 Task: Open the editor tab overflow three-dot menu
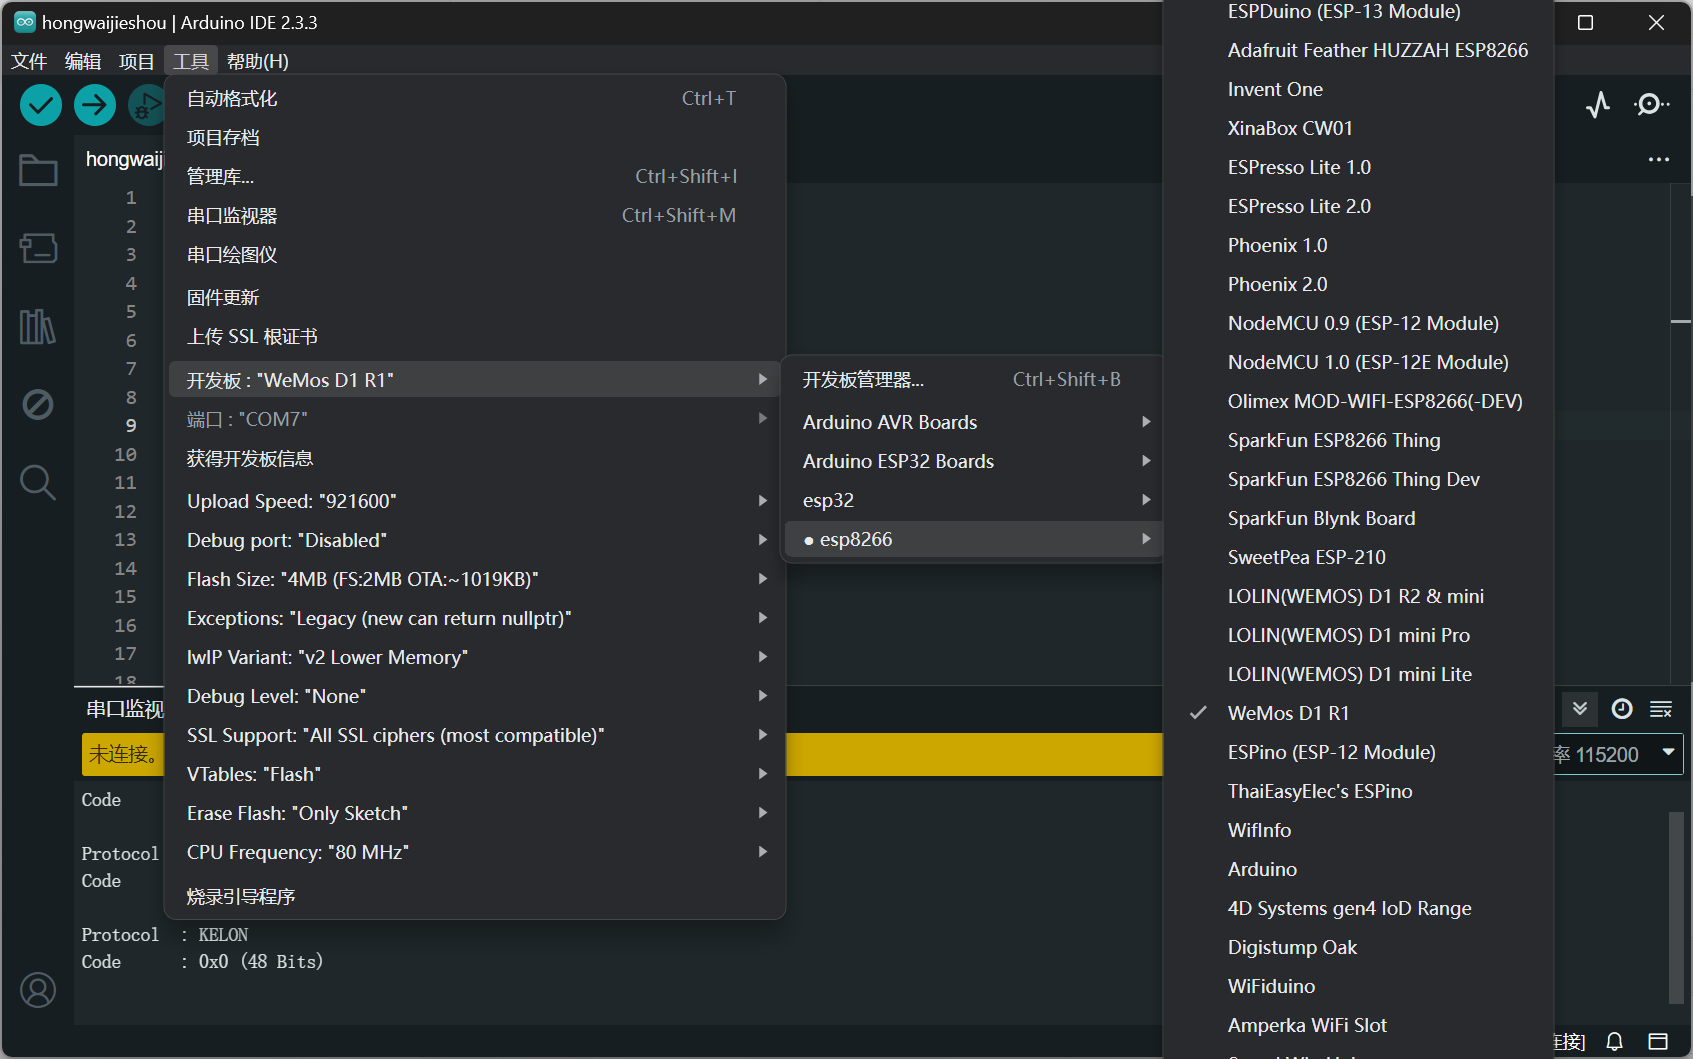point(1659,159)
